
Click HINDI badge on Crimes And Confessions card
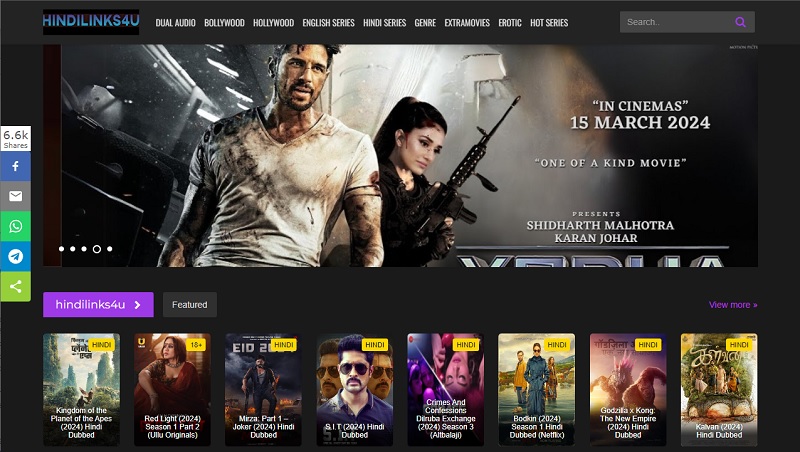(466, 345)
